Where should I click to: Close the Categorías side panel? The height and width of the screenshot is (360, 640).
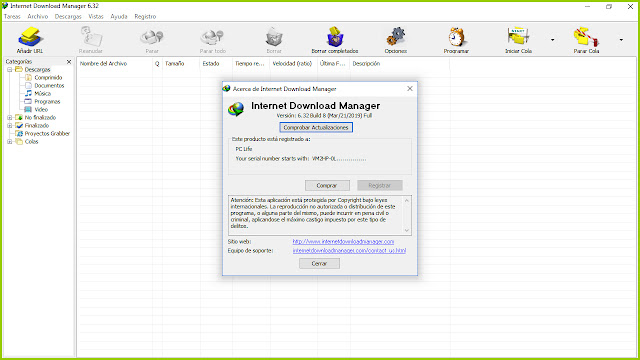pos(69,62)
